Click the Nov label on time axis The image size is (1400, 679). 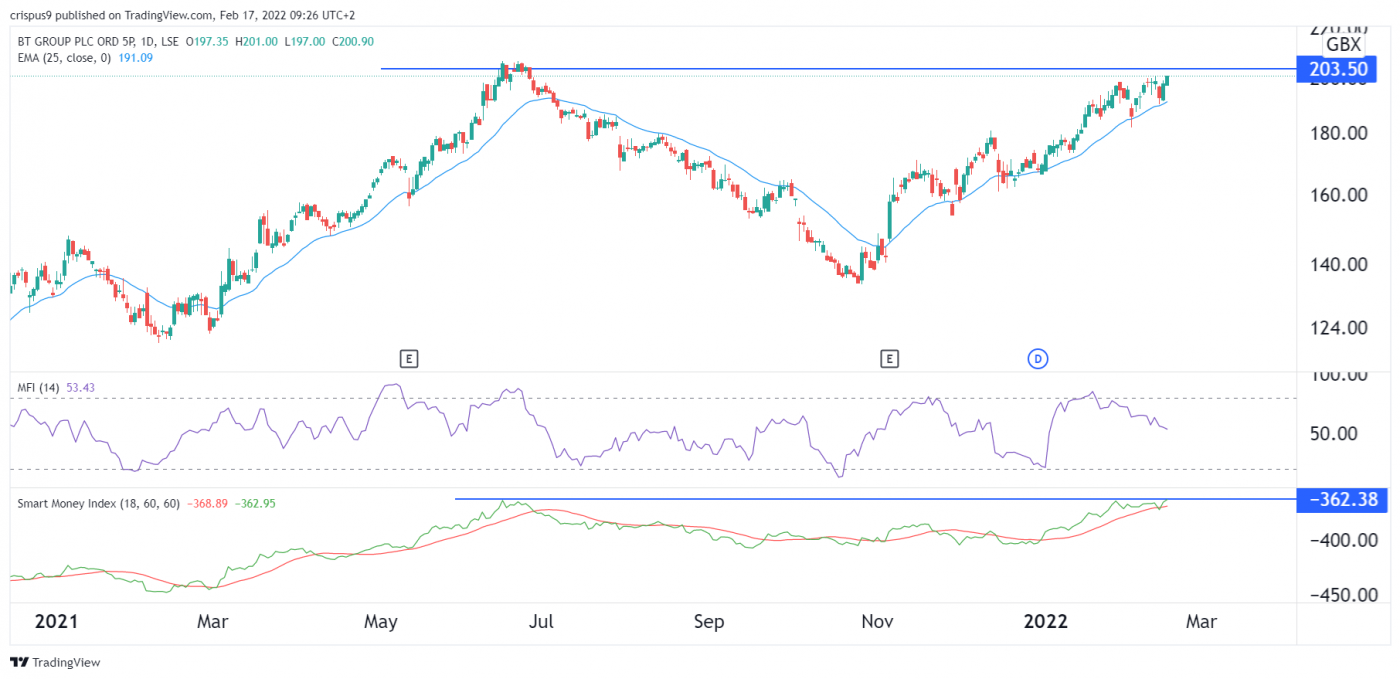pyautogui.click(x=877, y=622)
